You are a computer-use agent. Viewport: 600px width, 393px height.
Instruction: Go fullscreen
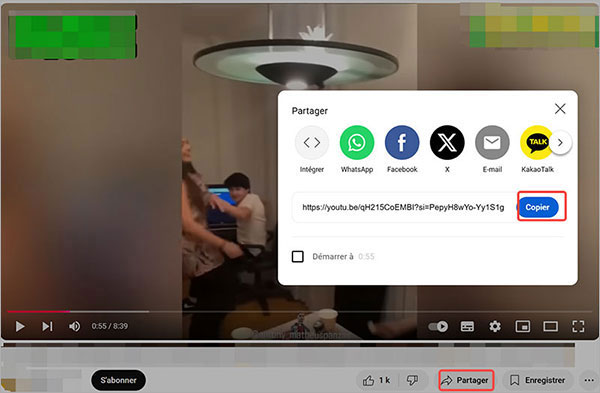tap(578, 326)
